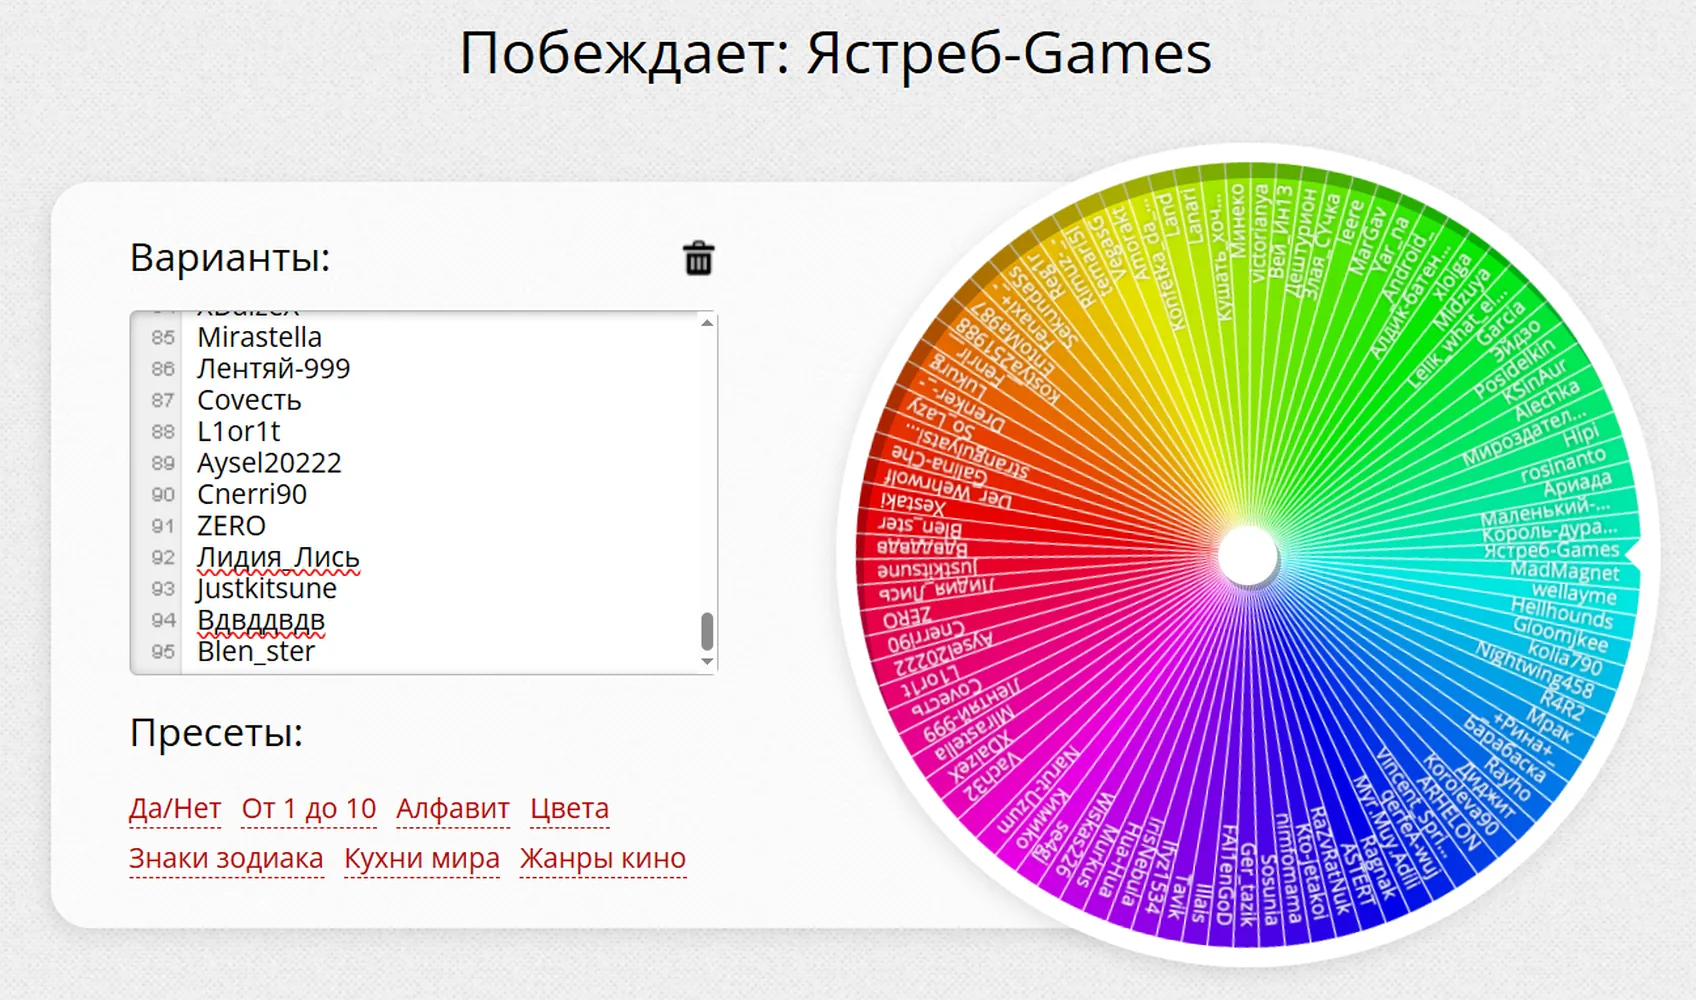
Task: Click the wellayme segment on the wheel
Action: point(1573,593)
